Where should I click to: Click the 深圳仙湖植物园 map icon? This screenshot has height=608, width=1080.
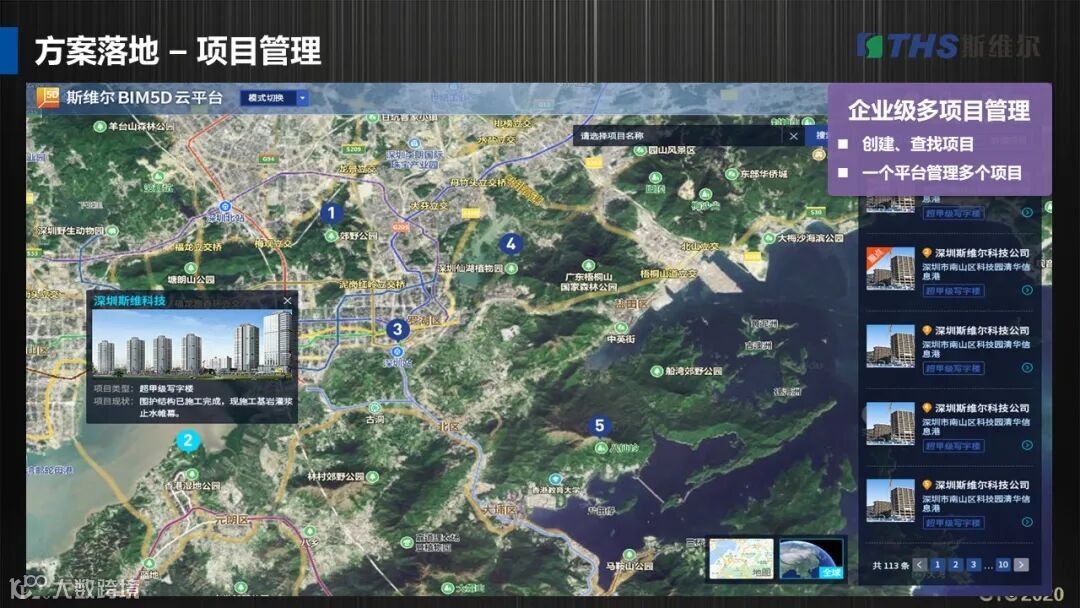pyautogui.click(x=512, y=269)
